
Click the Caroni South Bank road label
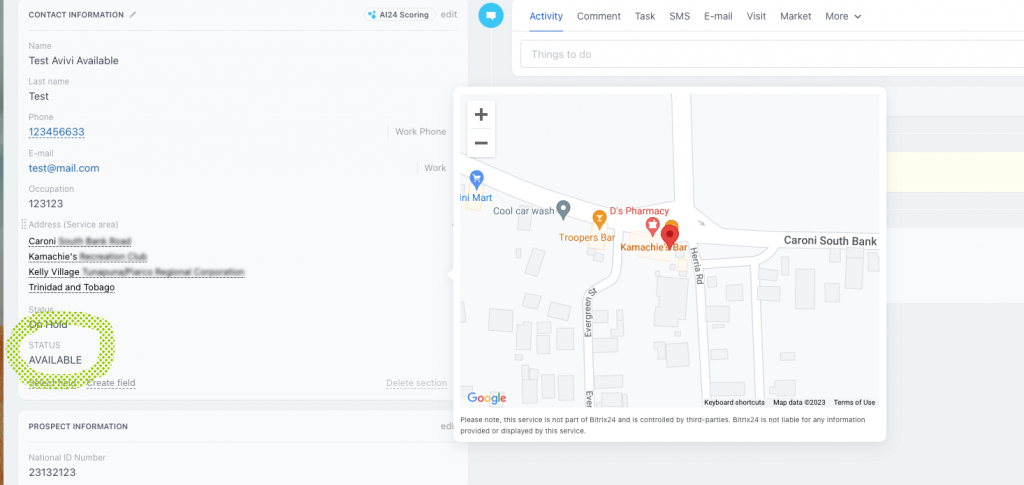tap(830, 242)
